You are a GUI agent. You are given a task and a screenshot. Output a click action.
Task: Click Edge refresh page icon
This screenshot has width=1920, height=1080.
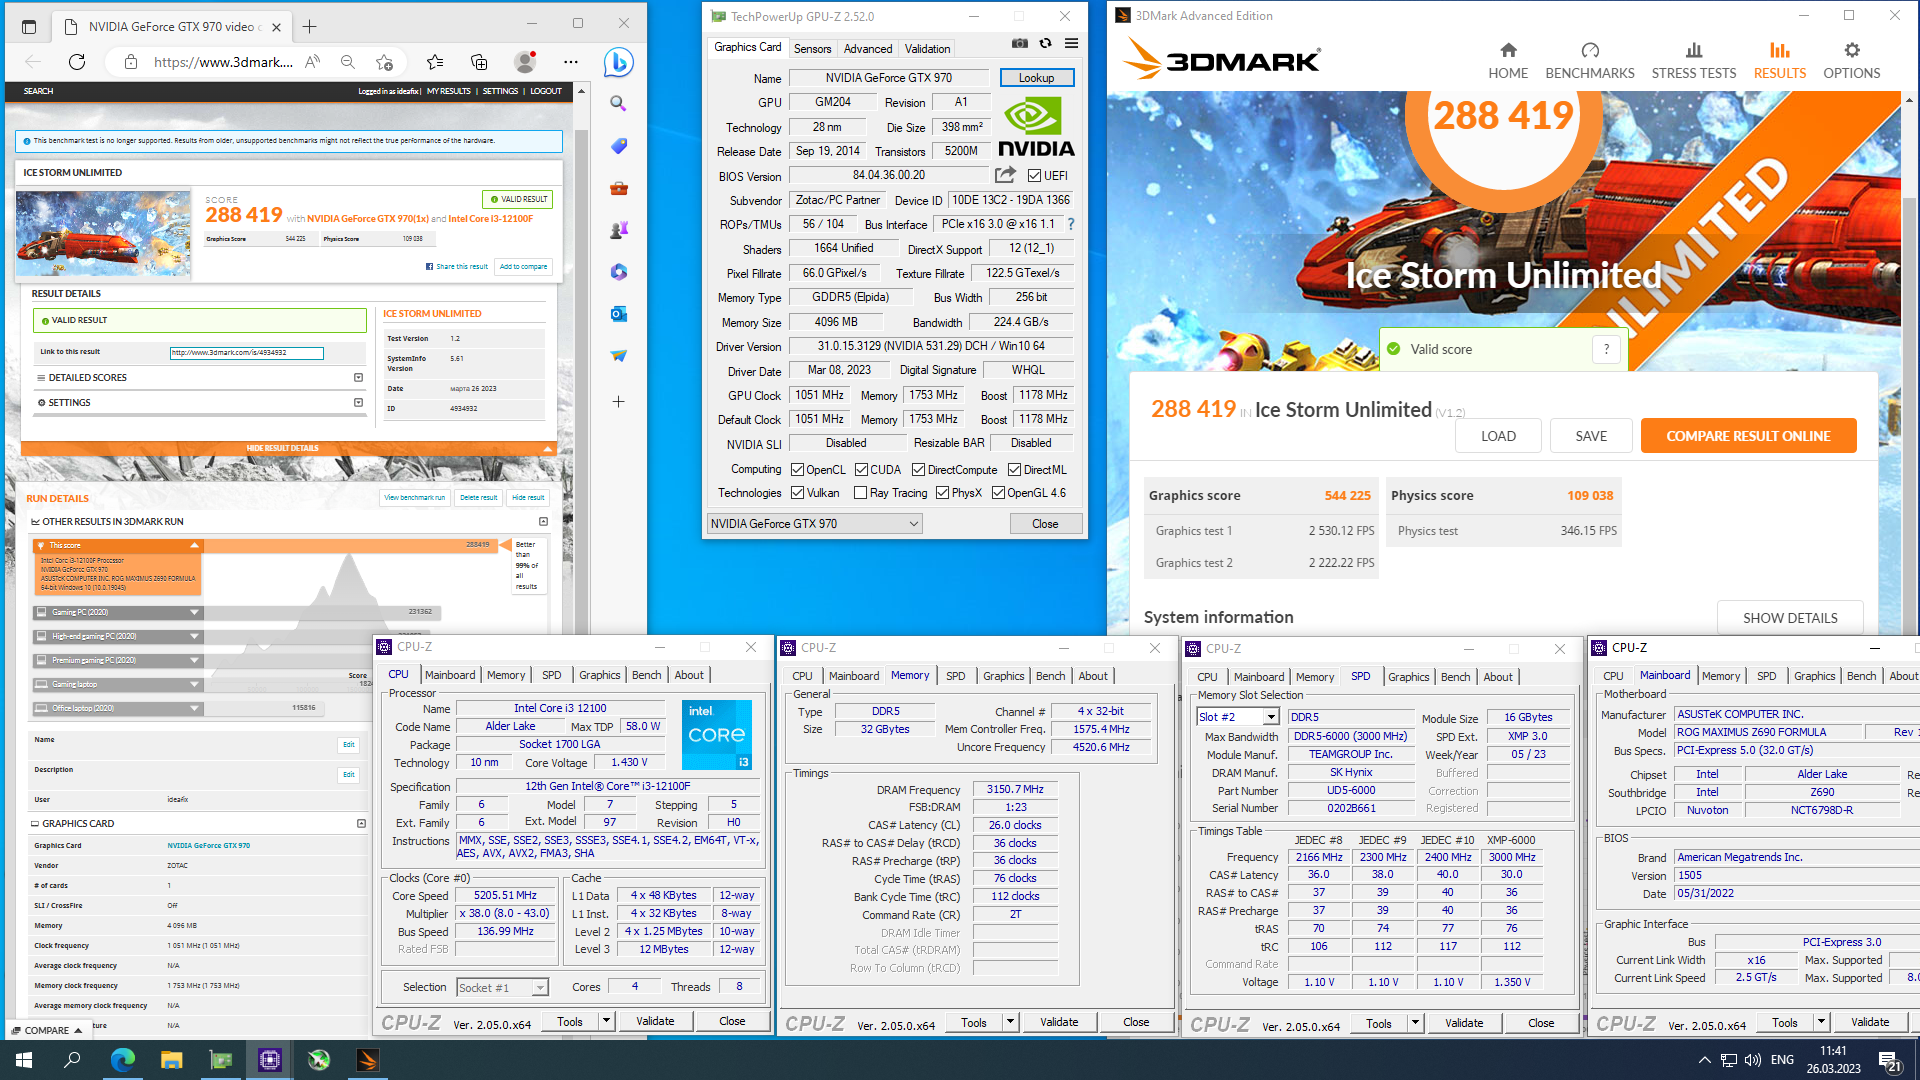click(x=77, y=62)
